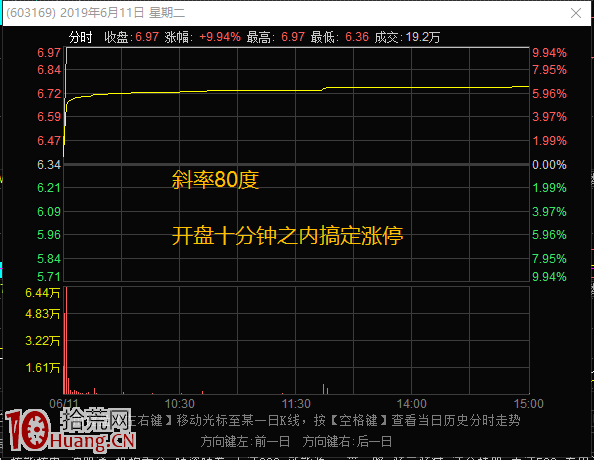
Task: Click the 3.22万 volume axis label
Action: (x=42, y=341)
